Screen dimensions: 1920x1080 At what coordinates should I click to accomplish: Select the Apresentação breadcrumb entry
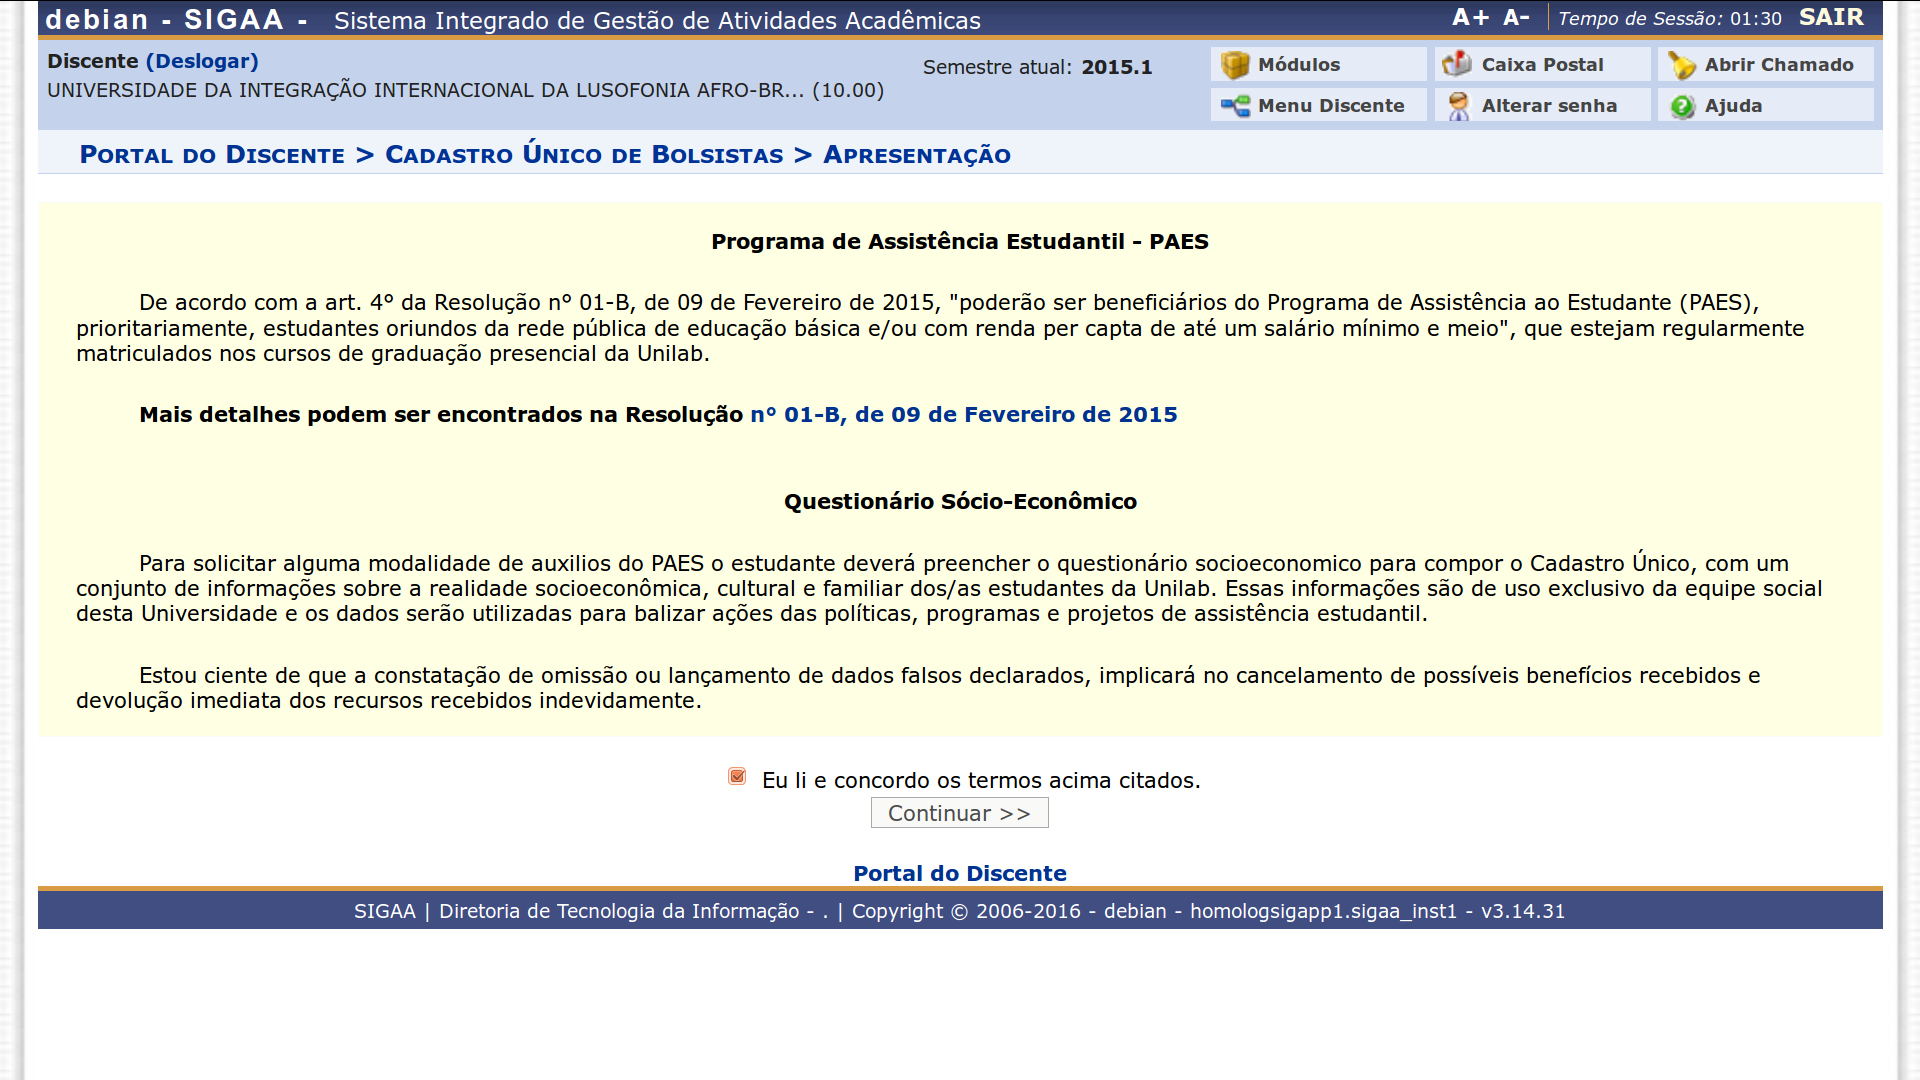[x=917, y=154]
